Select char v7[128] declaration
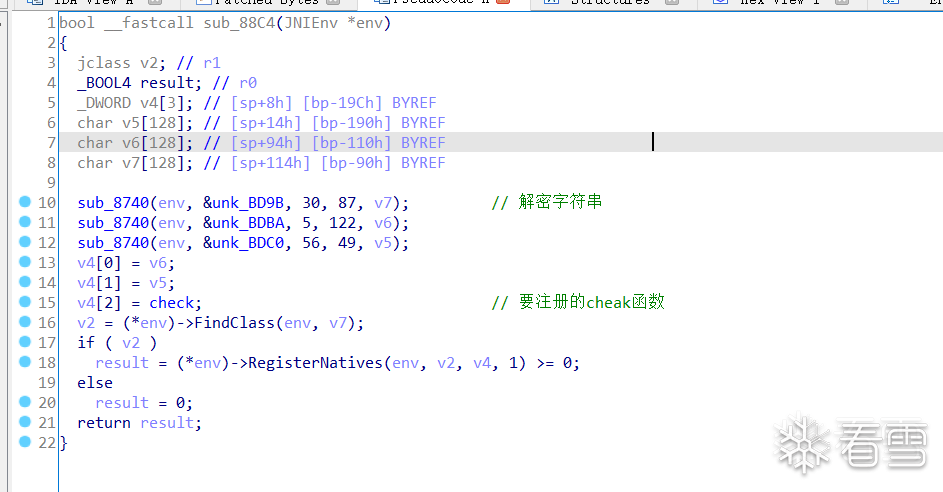Screen dimensions: 943x492 coord(135,163)
